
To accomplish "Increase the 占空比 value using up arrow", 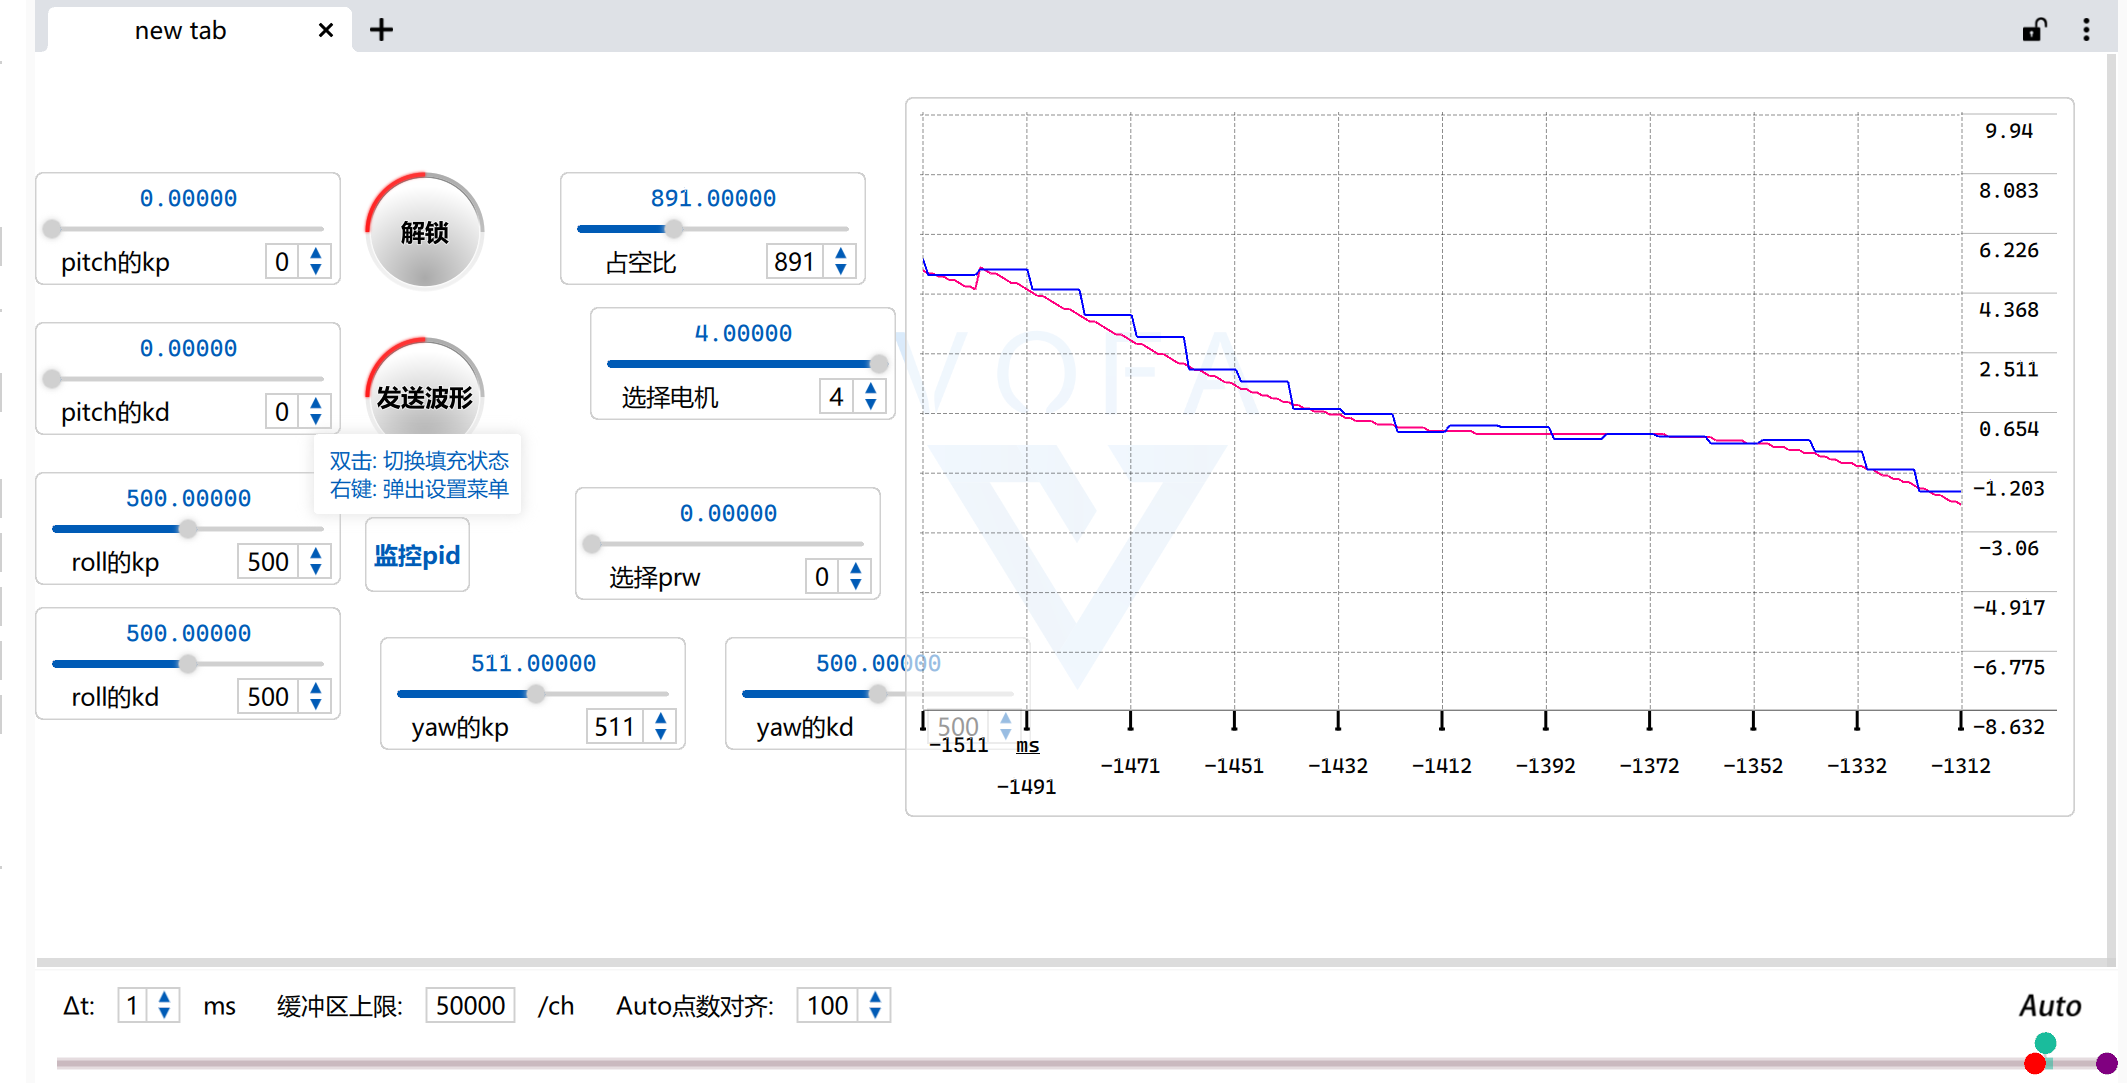I will (841, 254).
